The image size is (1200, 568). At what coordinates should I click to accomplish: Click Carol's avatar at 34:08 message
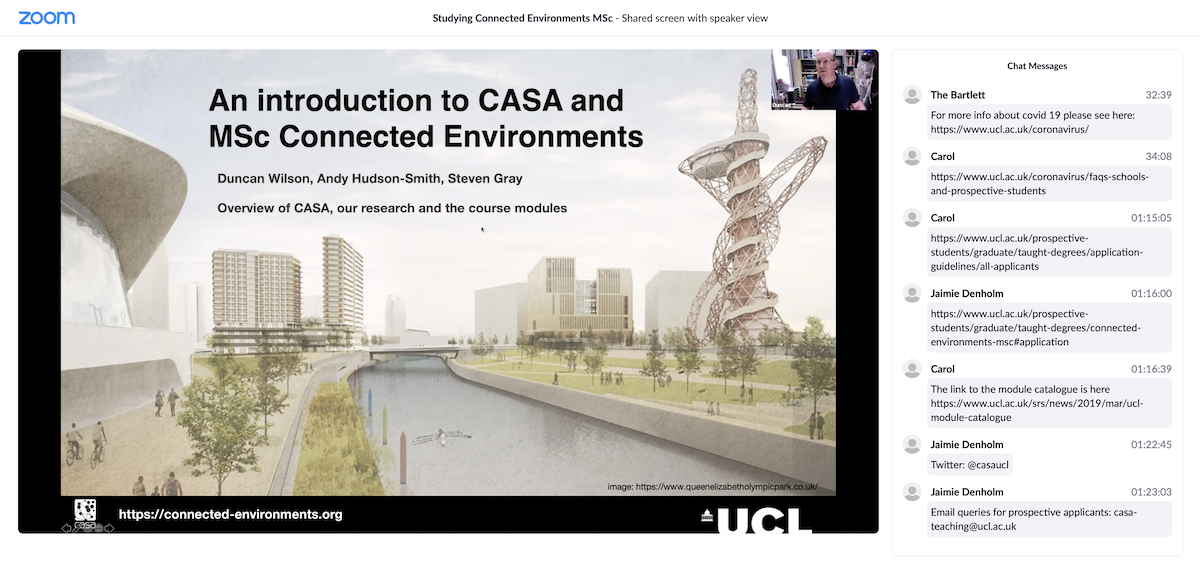coord(912,156)
